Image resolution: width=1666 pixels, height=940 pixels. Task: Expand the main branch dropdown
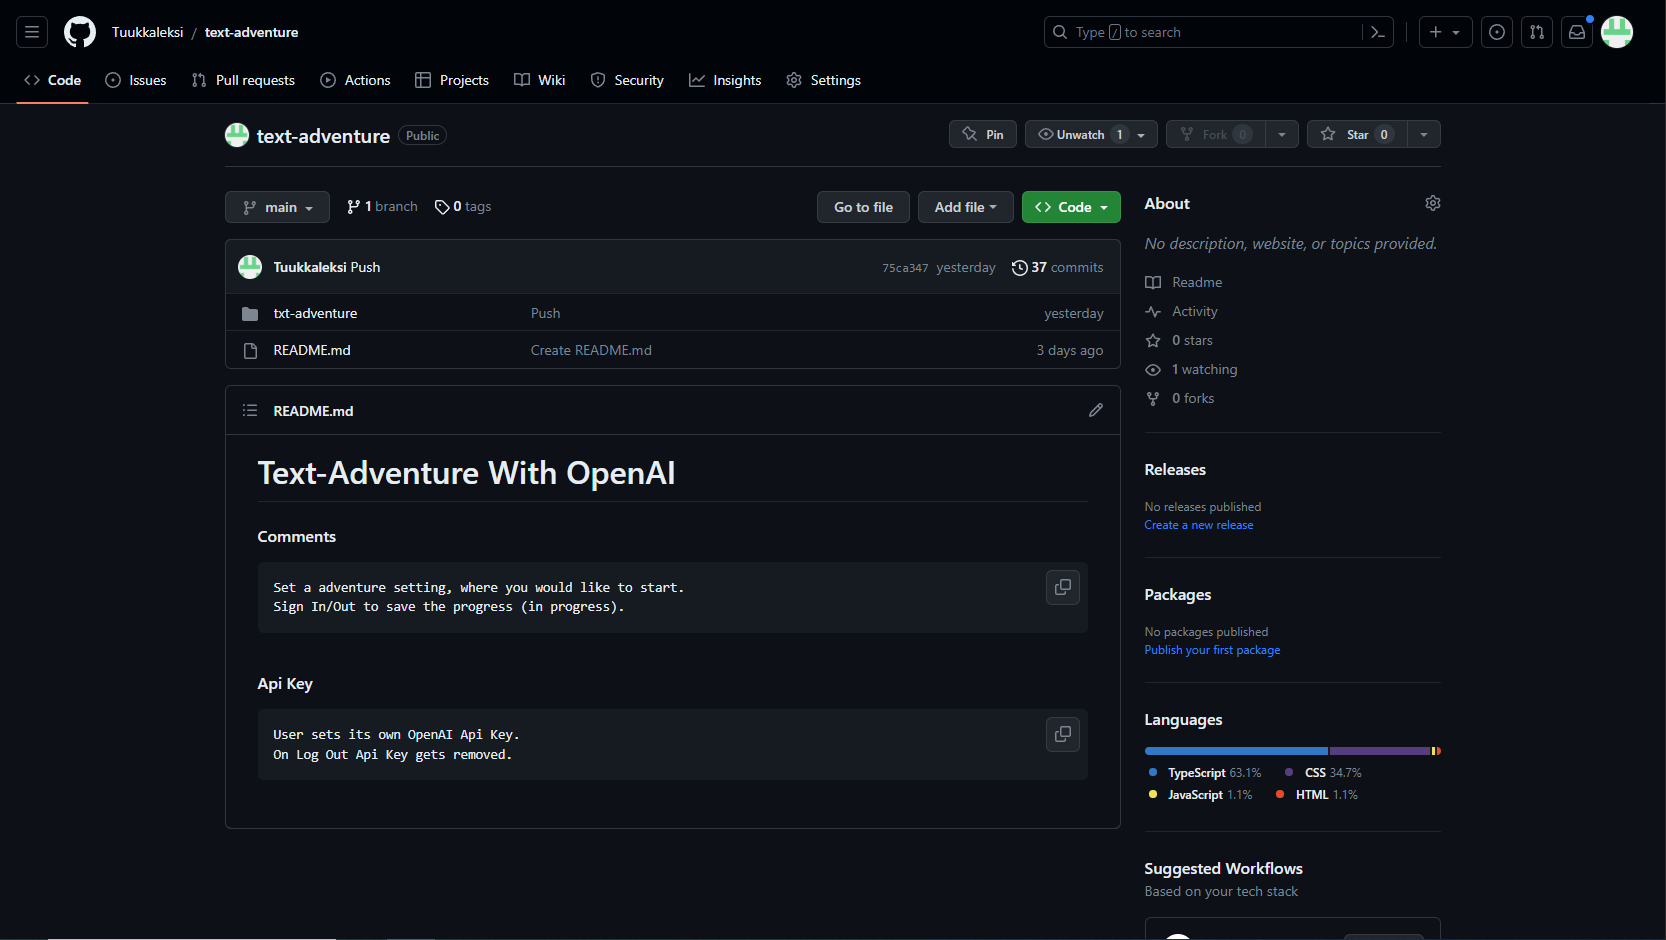click(277, 207)
